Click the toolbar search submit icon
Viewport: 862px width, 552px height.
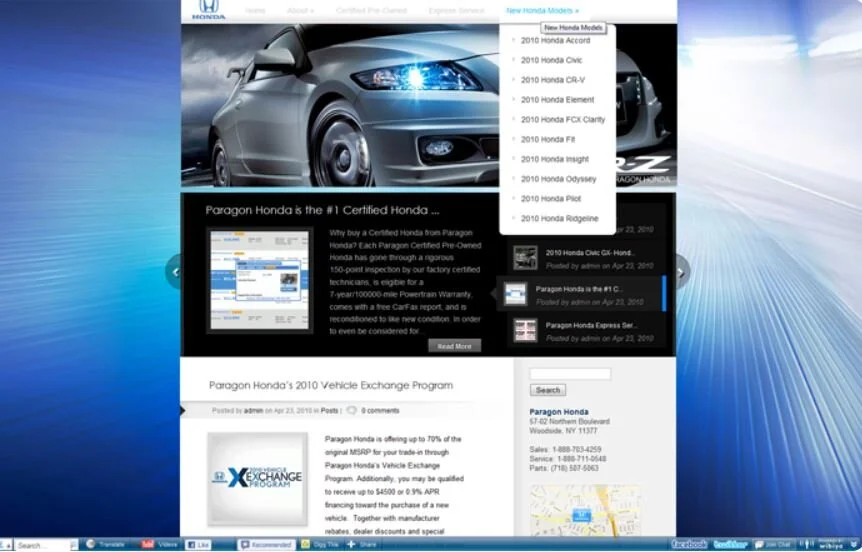coord(74,545)
